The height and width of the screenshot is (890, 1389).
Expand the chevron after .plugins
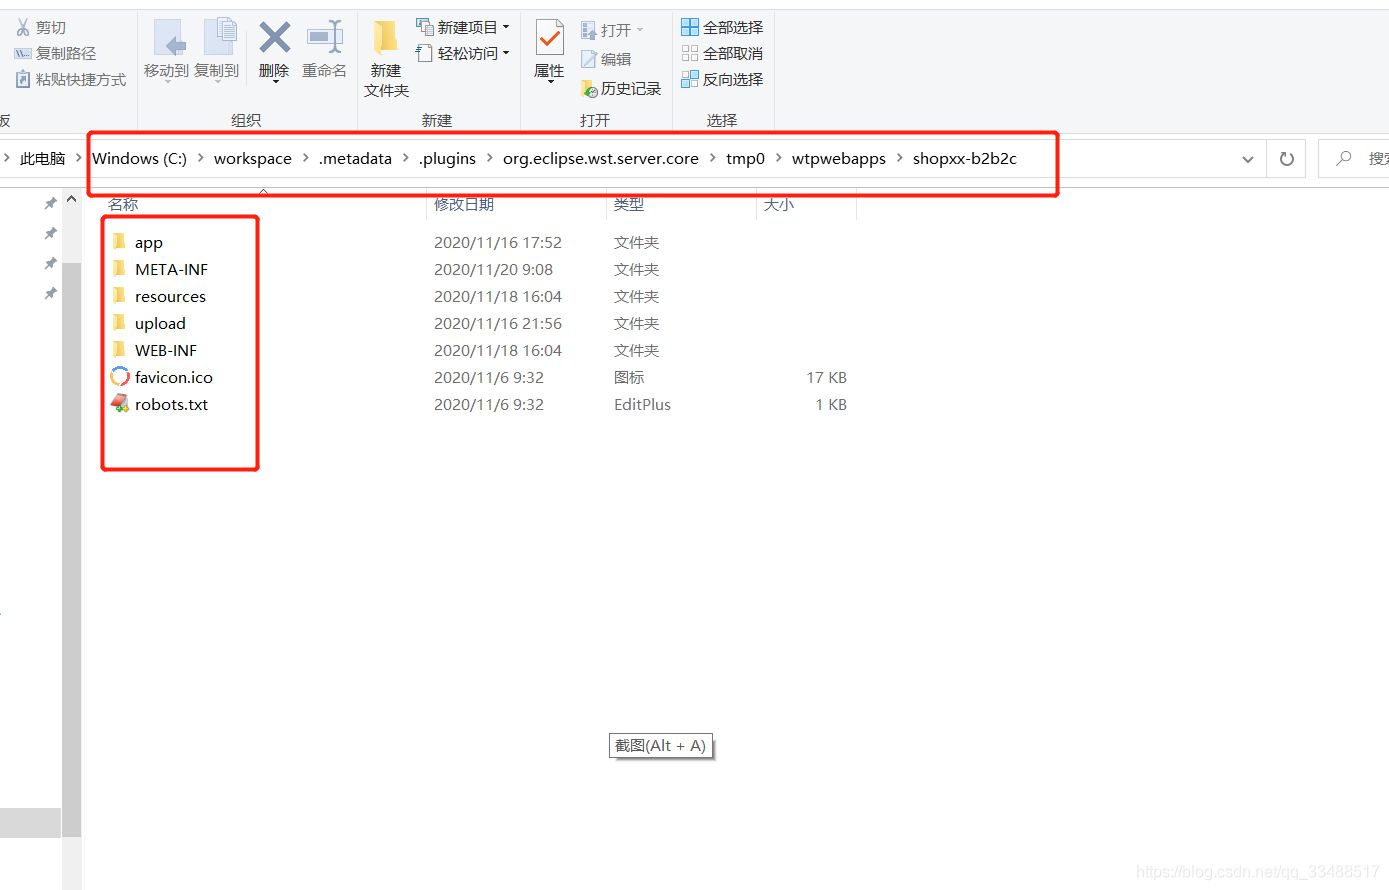tap(490, 158)
